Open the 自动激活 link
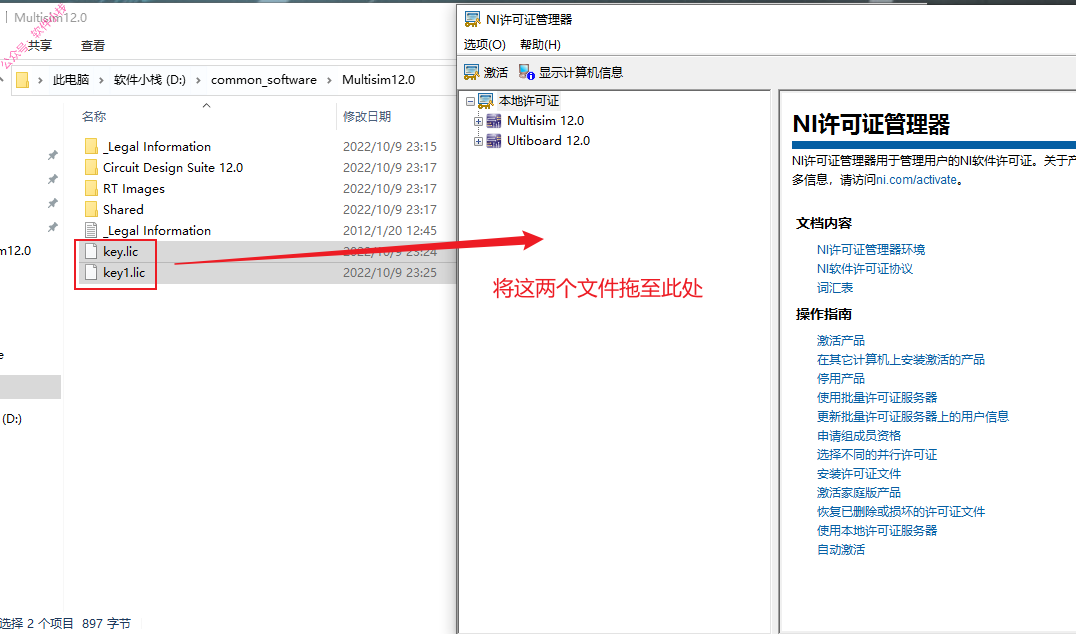Image resolution: width=1076 pixels, height=634 pixels. pos(841,550)
